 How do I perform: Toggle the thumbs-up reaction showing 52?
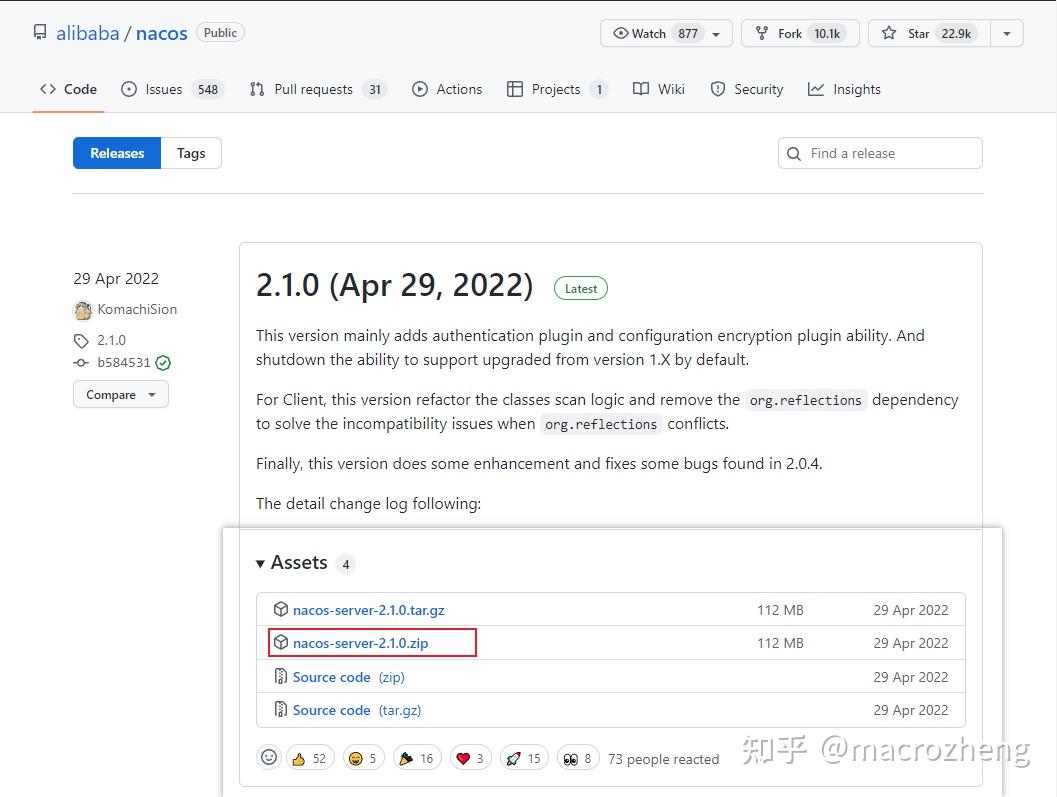[310, 757]
